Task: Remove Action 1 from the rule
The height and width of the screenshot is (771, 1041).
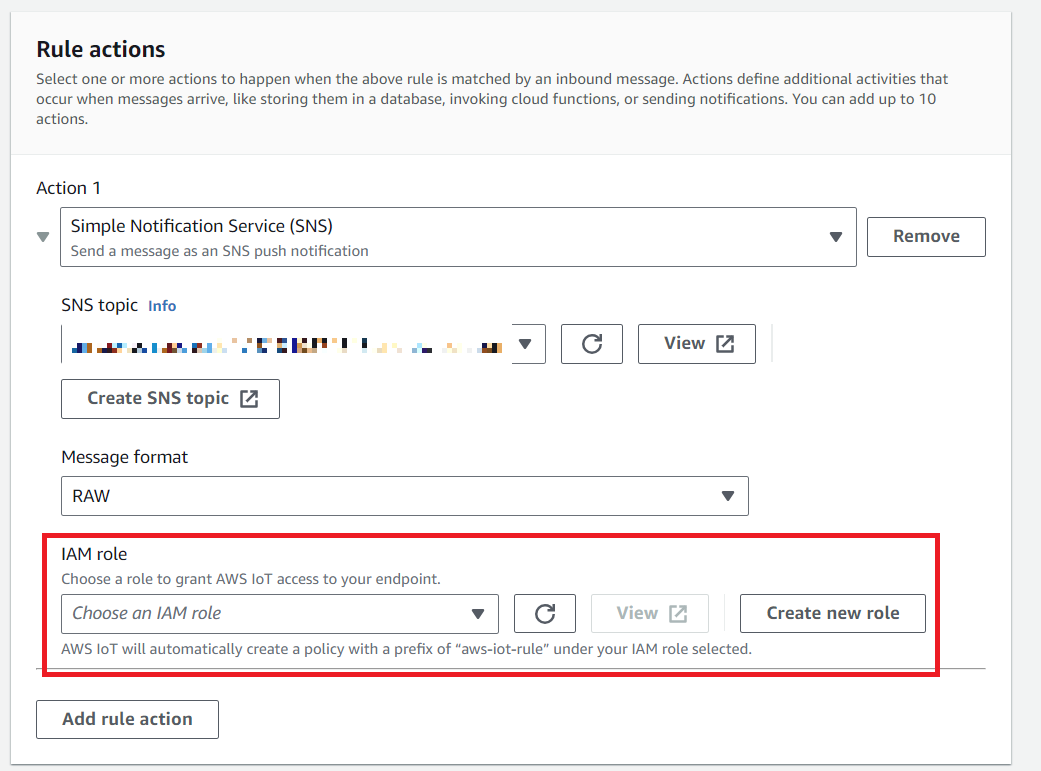Action: [926, 237]
